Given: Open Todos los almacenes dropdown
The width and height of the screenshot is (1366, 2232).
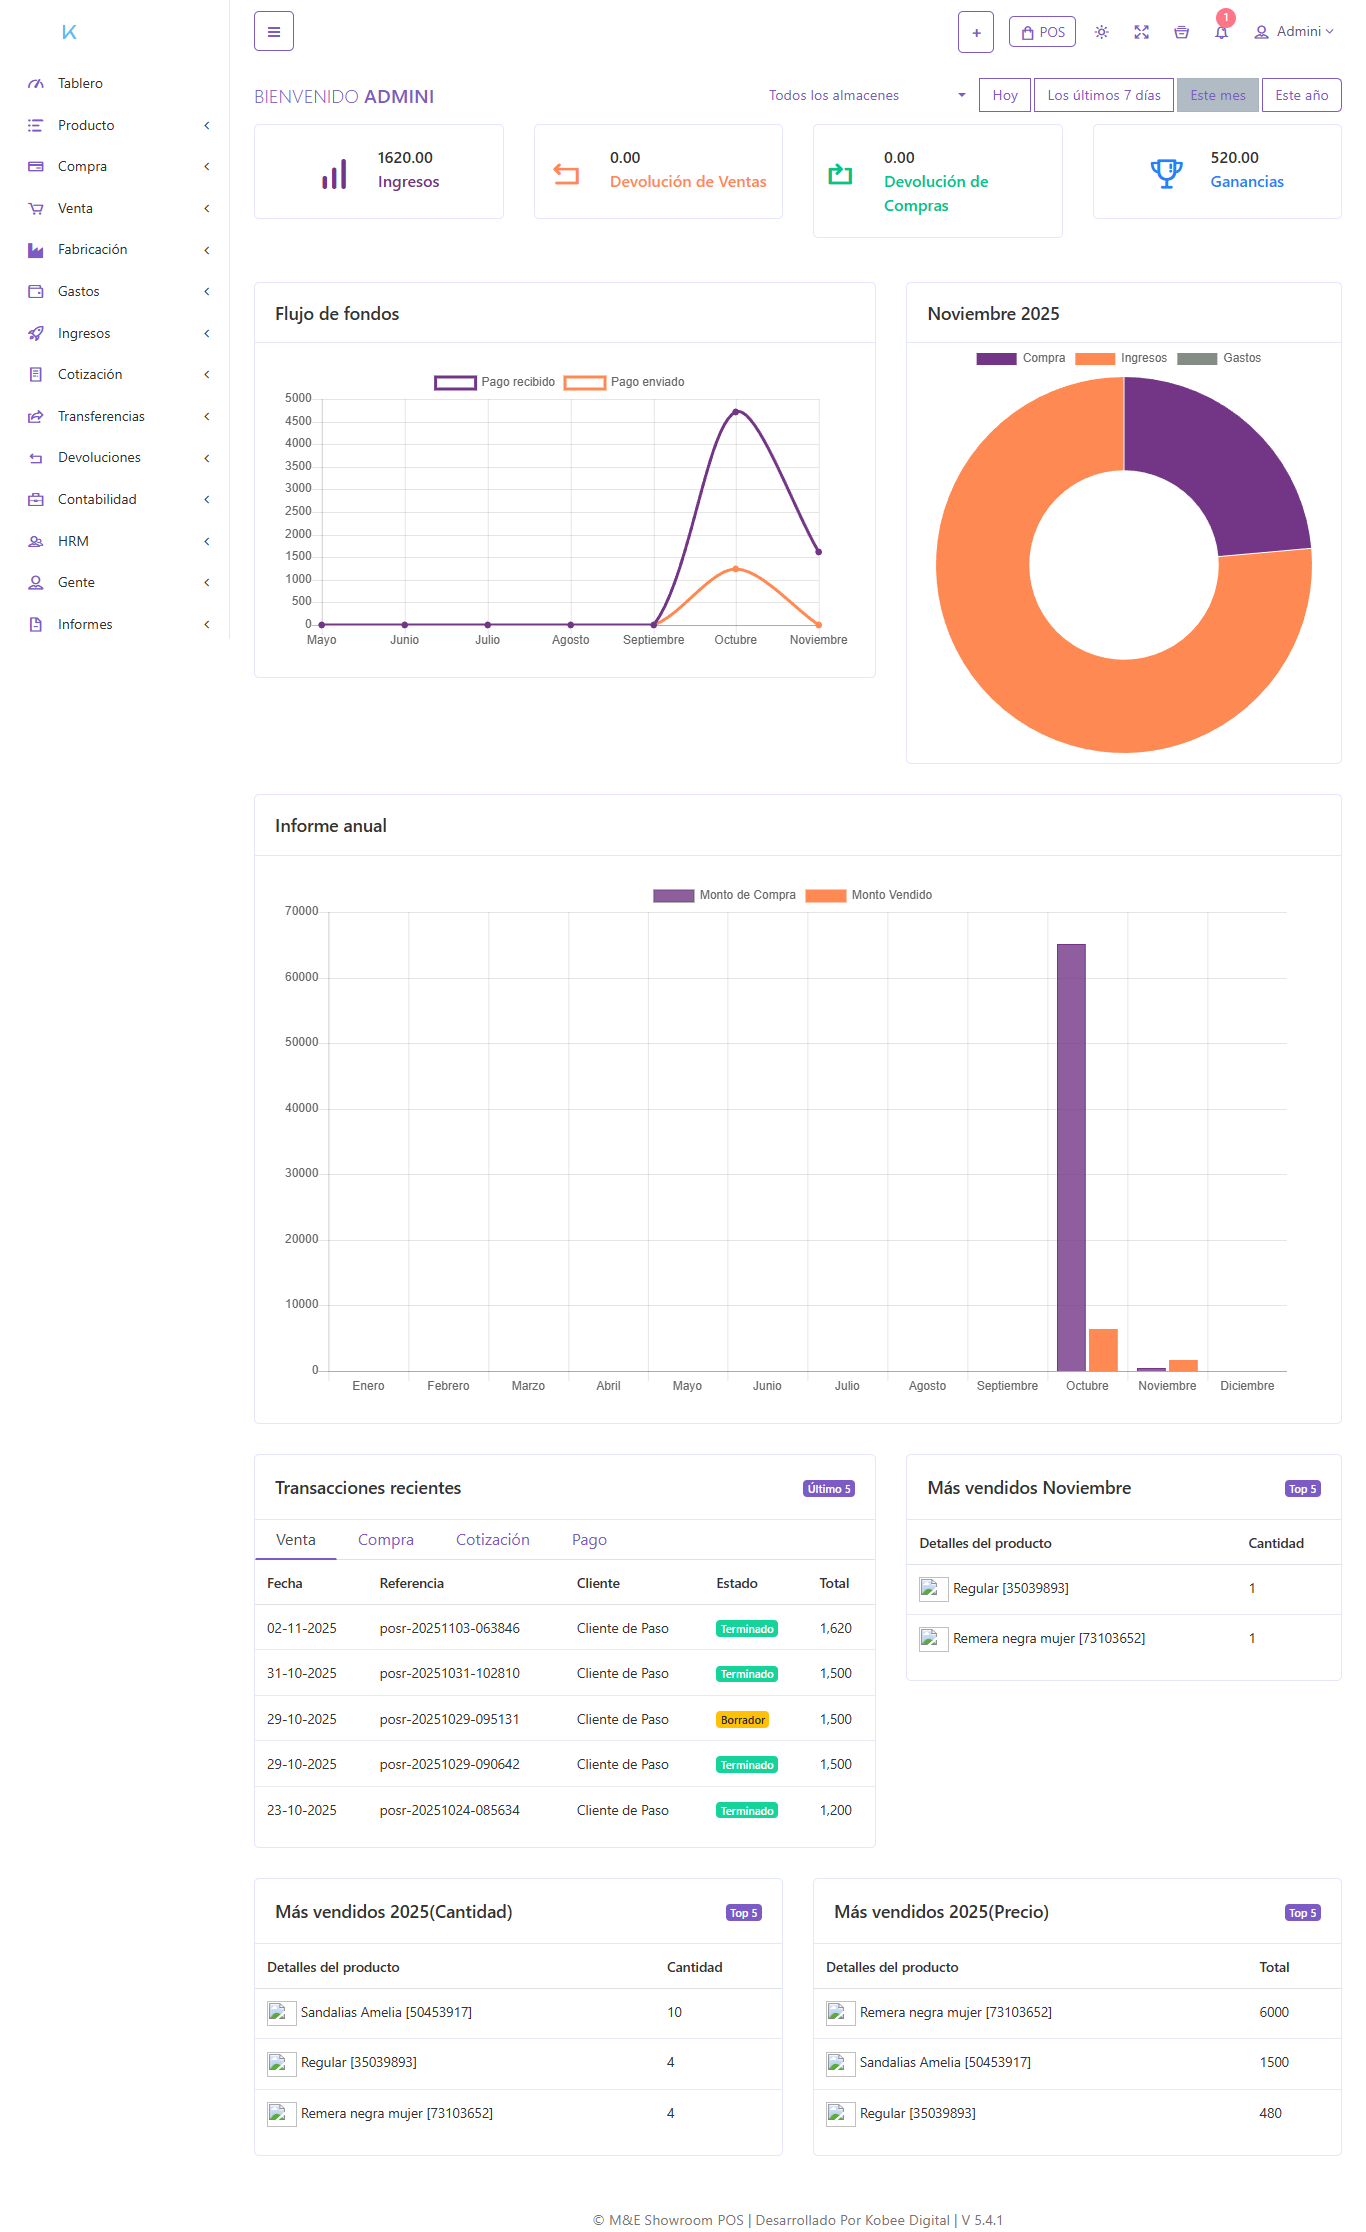Looking at the screenshot, I should click(866, 96).
